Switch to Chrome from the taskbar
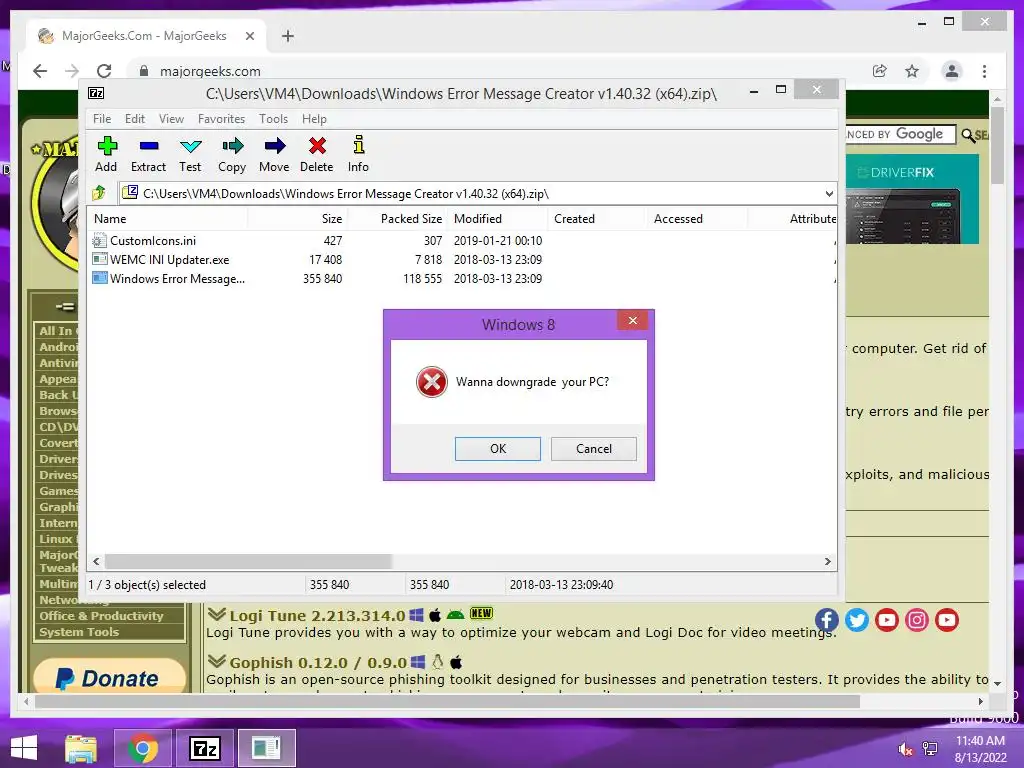The width and height of the screenshot is (1024, 768). point(142,748)
